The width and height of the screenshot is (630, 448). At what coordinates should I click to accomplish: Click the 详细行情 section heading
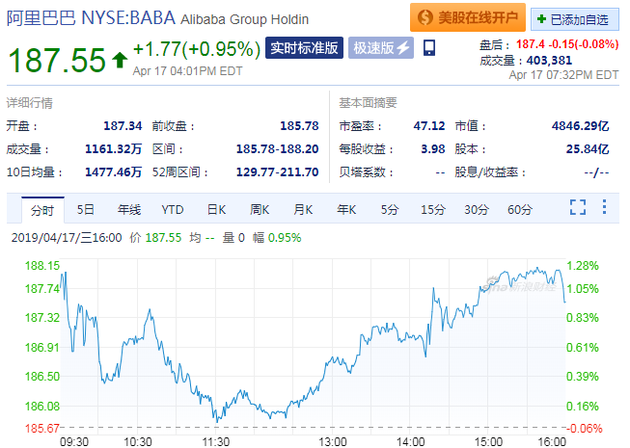point(29,103)
